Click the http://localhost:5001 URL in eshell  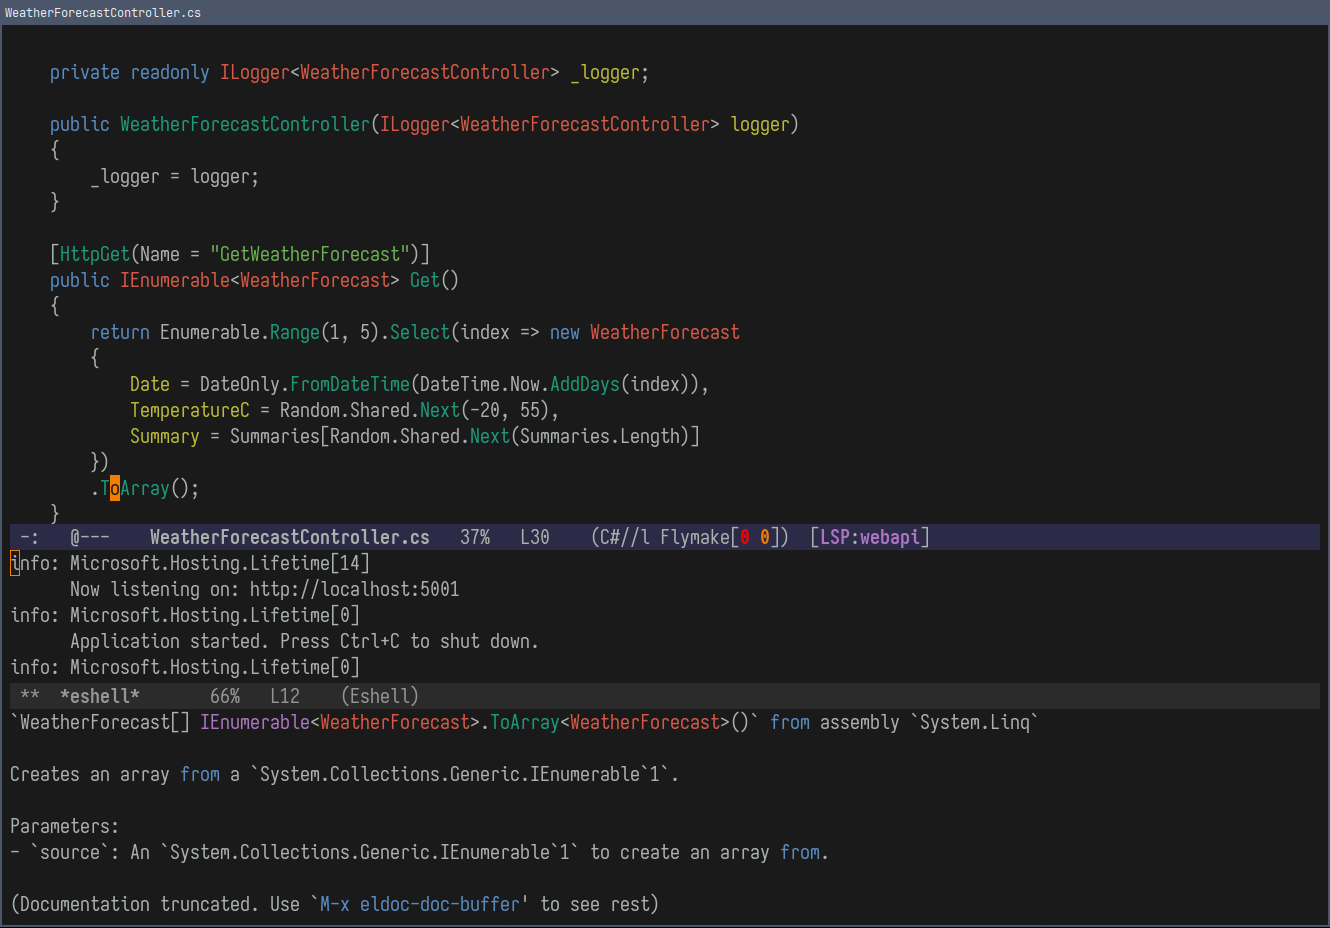click(x=355, y=589)
